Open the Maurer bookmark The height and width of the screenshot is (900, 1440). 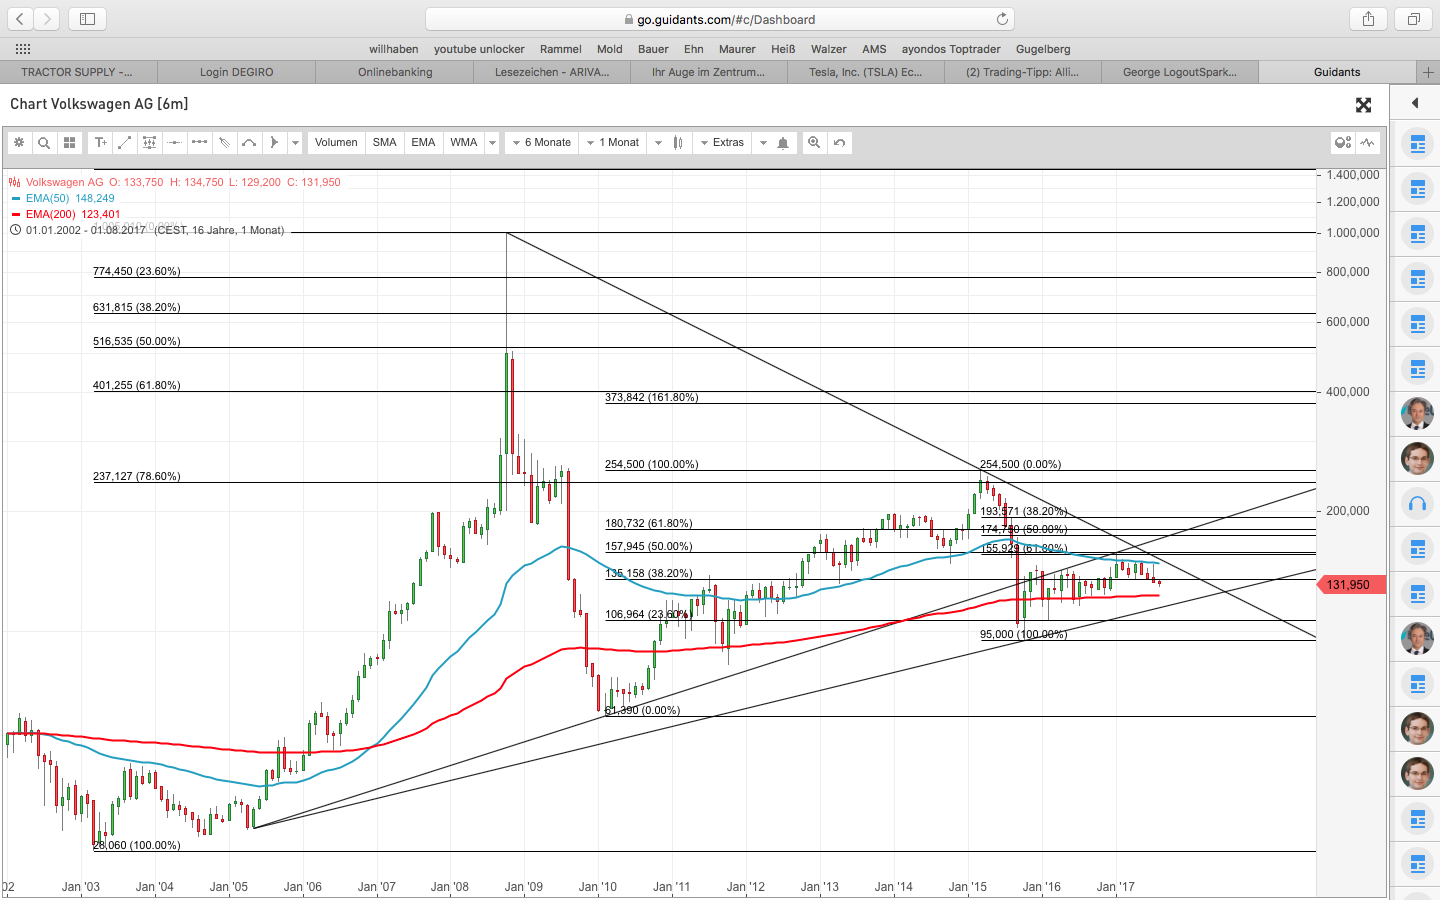(737, 49)
